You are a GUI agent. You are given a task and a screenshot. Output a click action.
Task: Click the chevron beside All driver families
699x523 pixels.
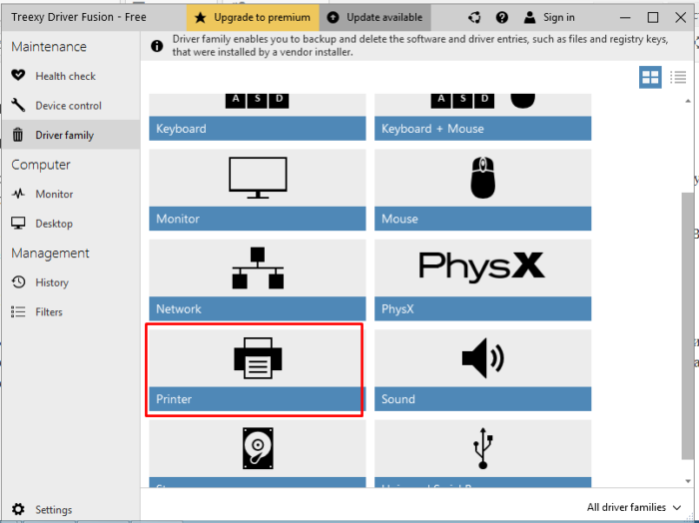tap(677, 507)
